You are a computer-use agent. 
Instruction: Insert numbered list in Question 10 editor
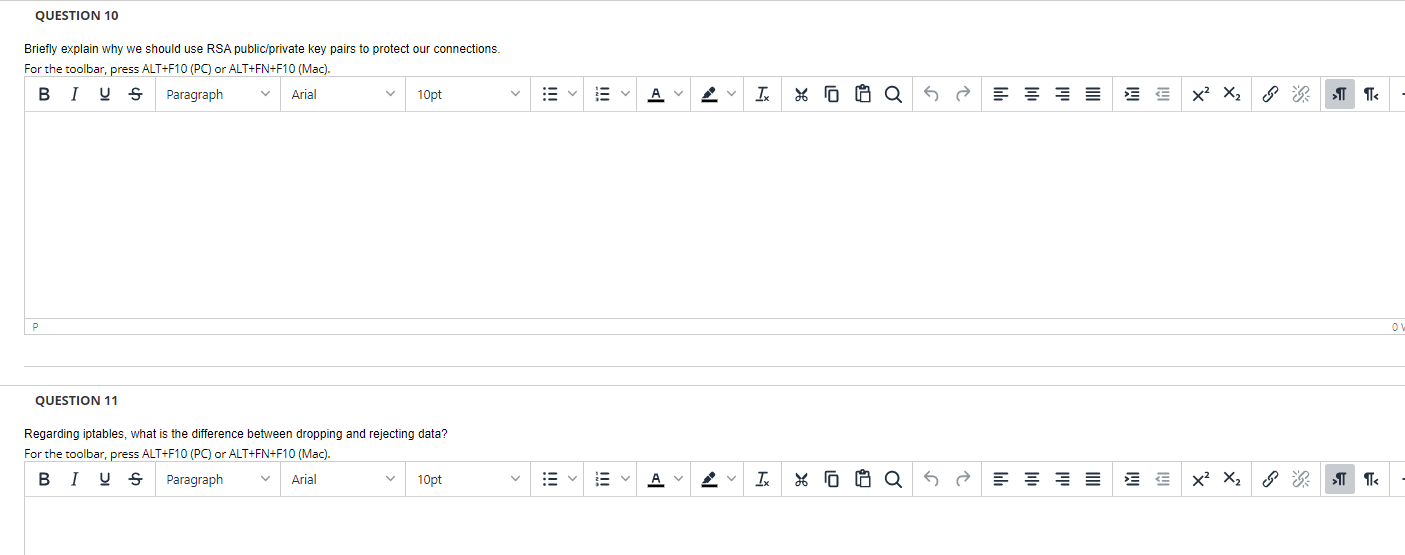(602, 94)
